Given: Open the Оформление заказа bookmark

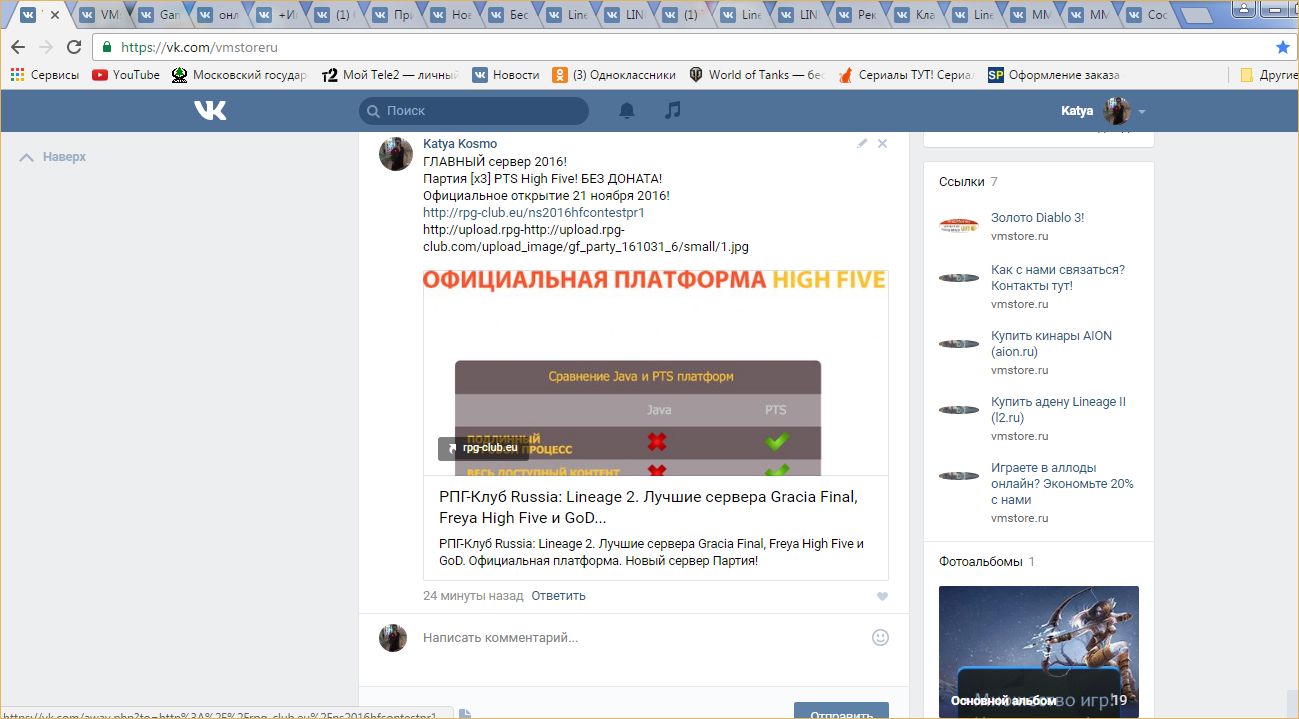Looking at the screenshot, I should 1054,75.
